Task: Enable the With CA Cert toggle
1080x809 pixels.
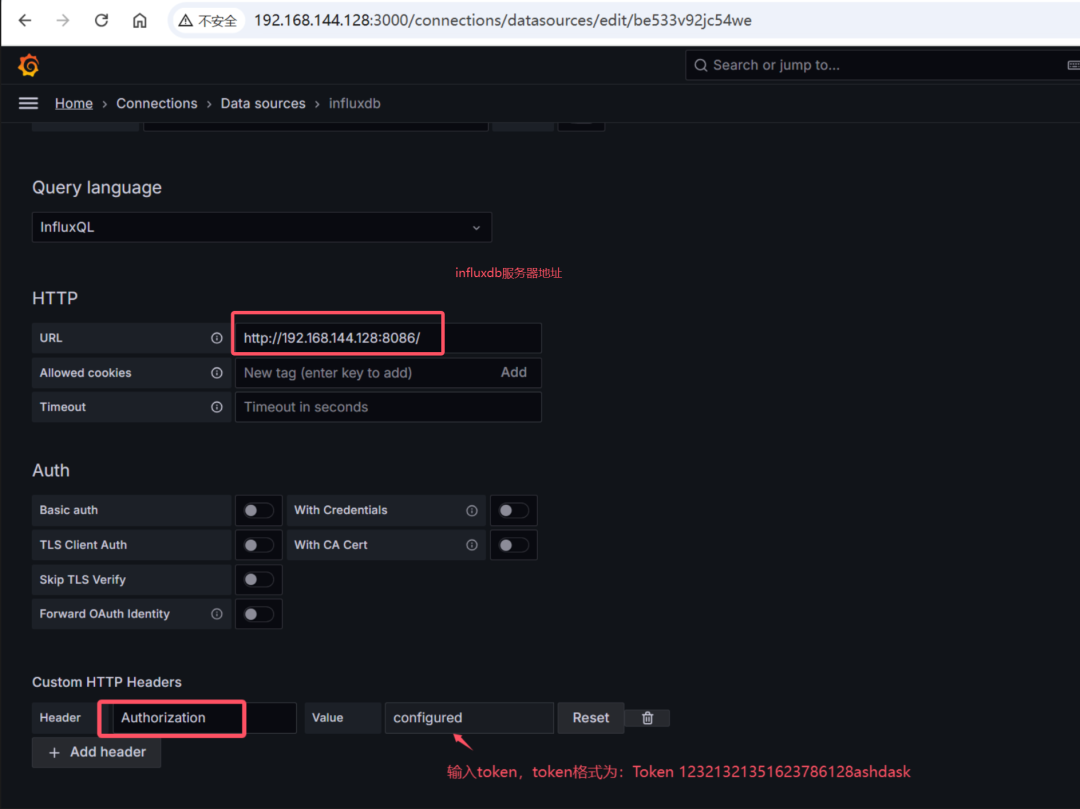Action: click(514, 545)
